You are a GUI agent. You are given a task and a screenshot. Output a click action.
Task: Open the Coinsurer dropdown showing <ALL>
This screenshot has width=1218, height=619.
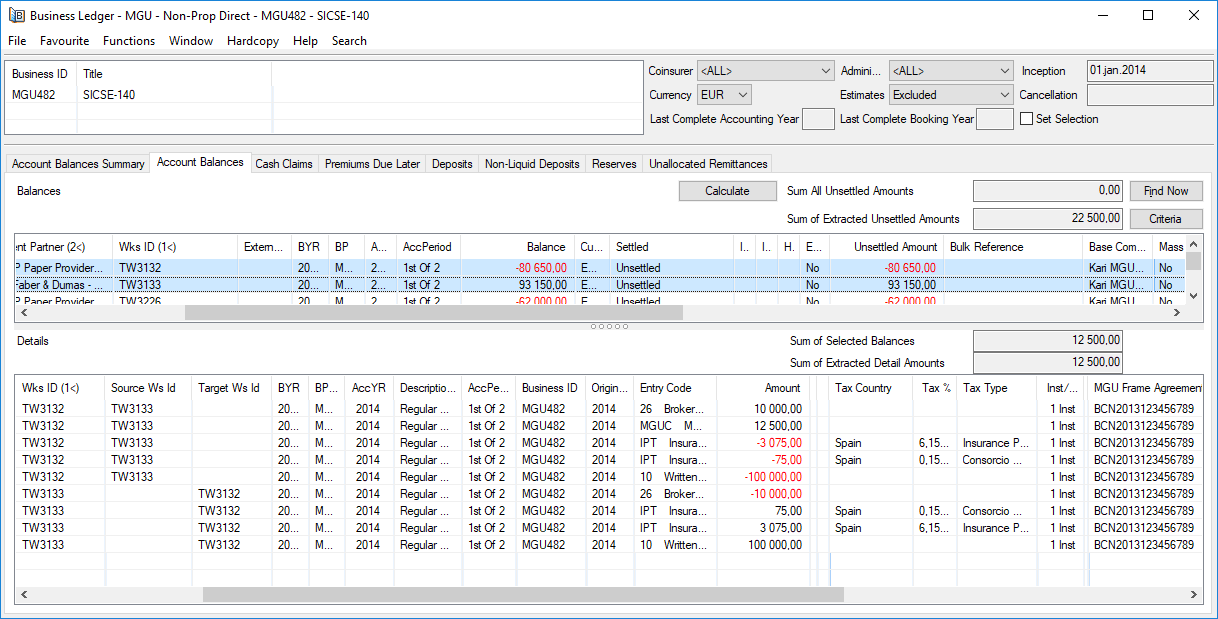tap(824, 71)
